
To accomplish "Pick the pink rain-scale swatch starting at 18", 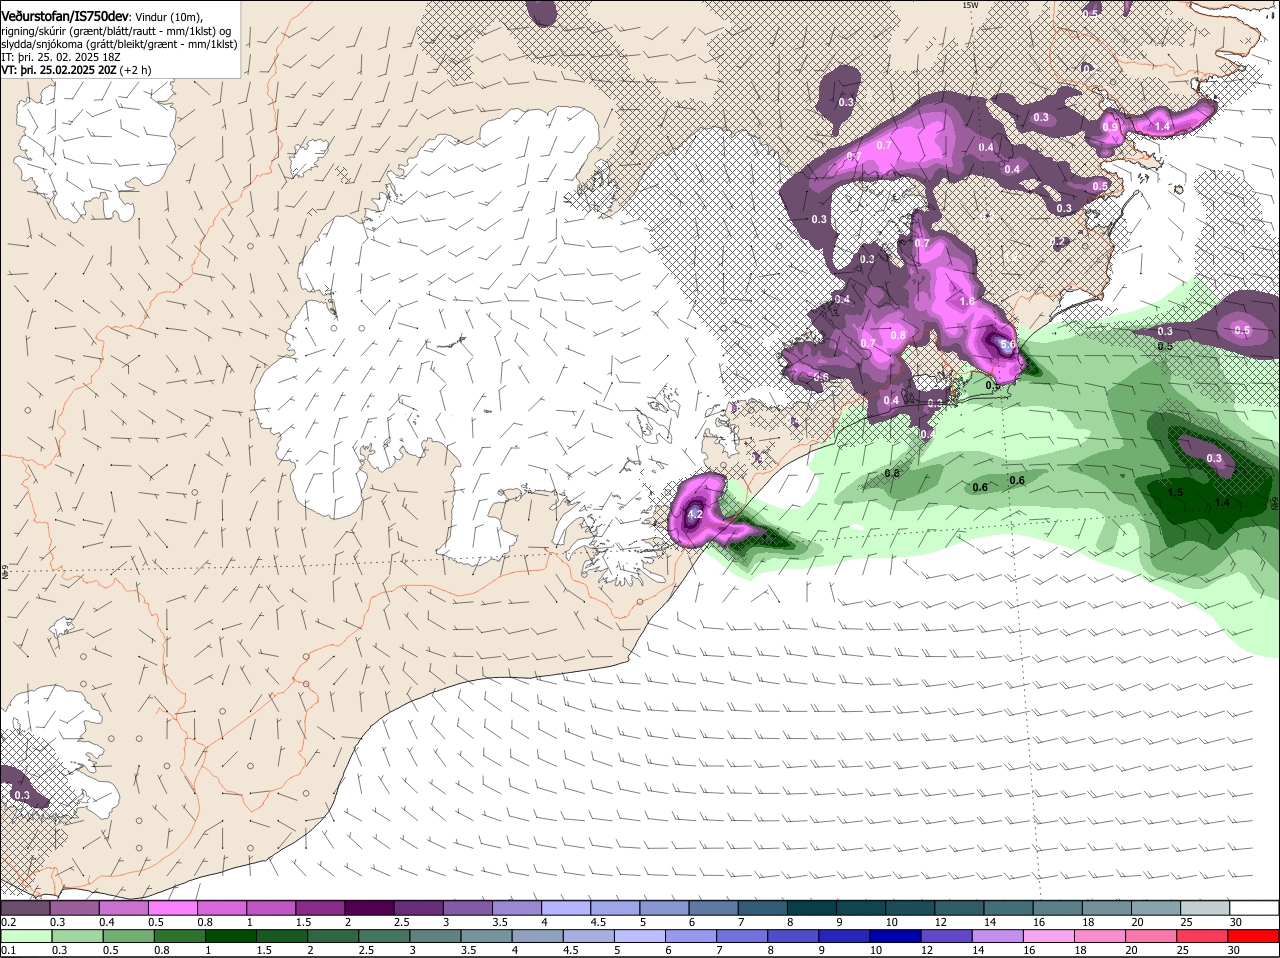I will tap(1101, 936).
